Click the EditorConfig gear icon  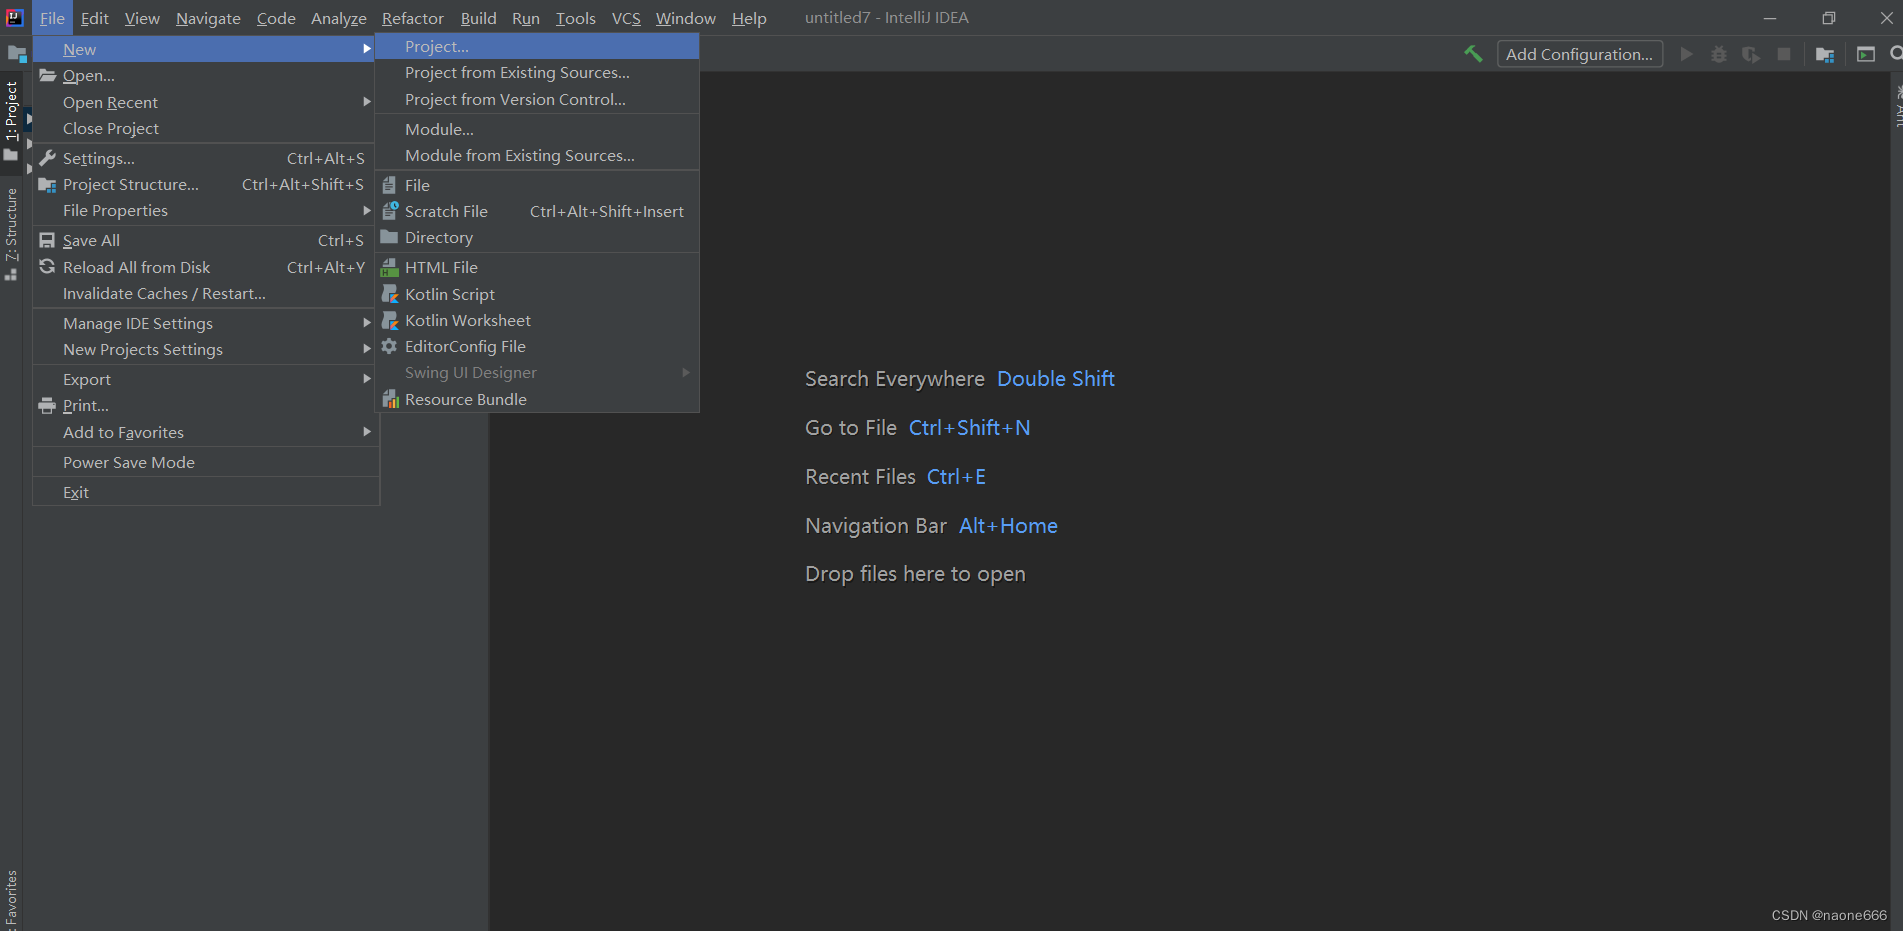(x=390, y=346)
